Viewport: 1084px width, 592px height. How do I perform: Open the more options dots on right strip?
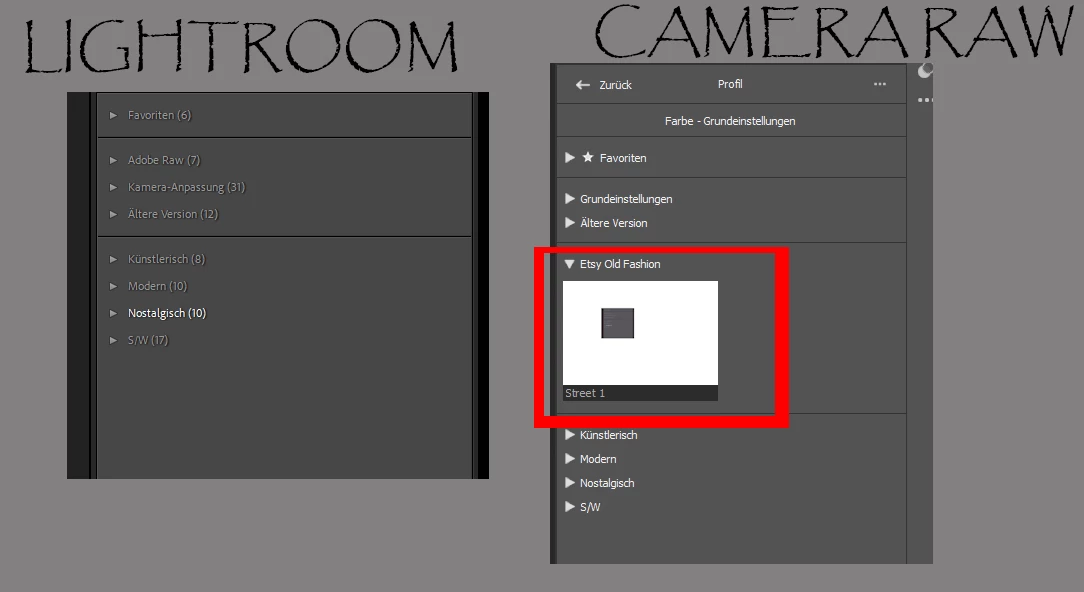coord(925,100)
